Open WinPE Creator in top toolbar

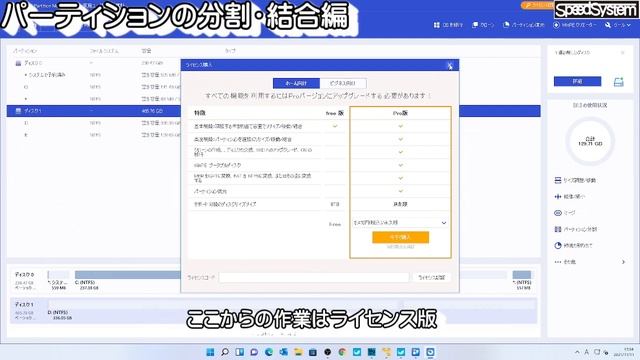coord(575,25)
